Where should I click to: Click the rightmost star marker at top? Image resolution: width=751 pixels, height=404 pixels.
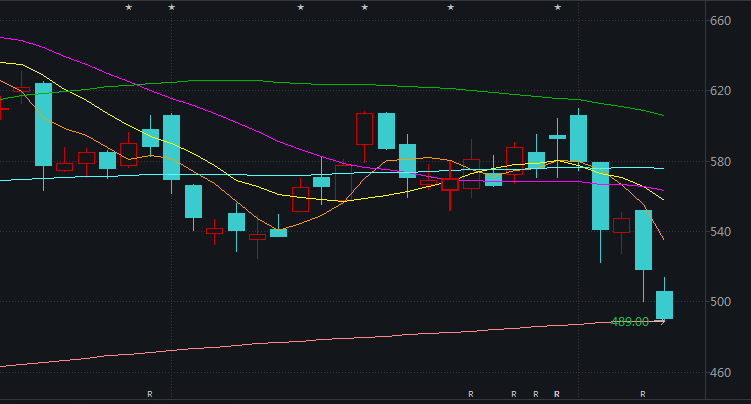(x=558, y=8)
